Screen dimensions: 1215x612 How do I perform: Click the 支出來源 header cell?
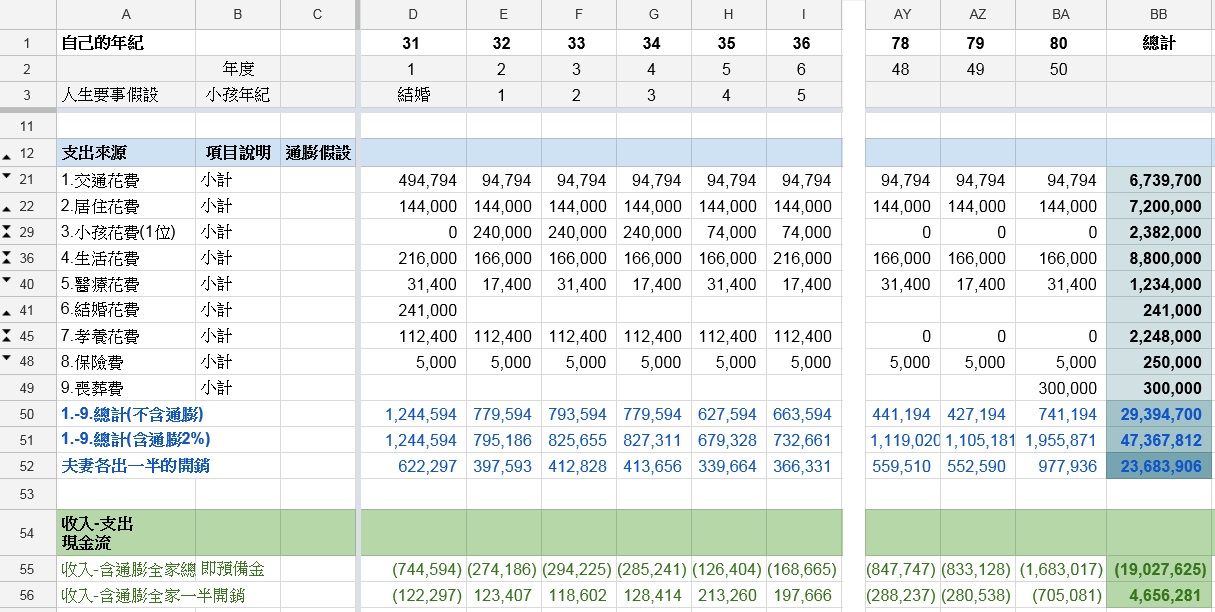click(x=126, y=153)
